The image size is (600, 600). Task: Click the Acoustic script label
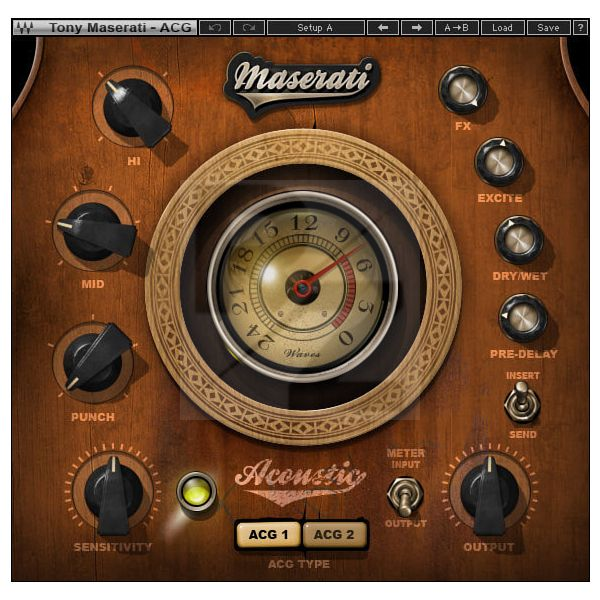point(300,482)
